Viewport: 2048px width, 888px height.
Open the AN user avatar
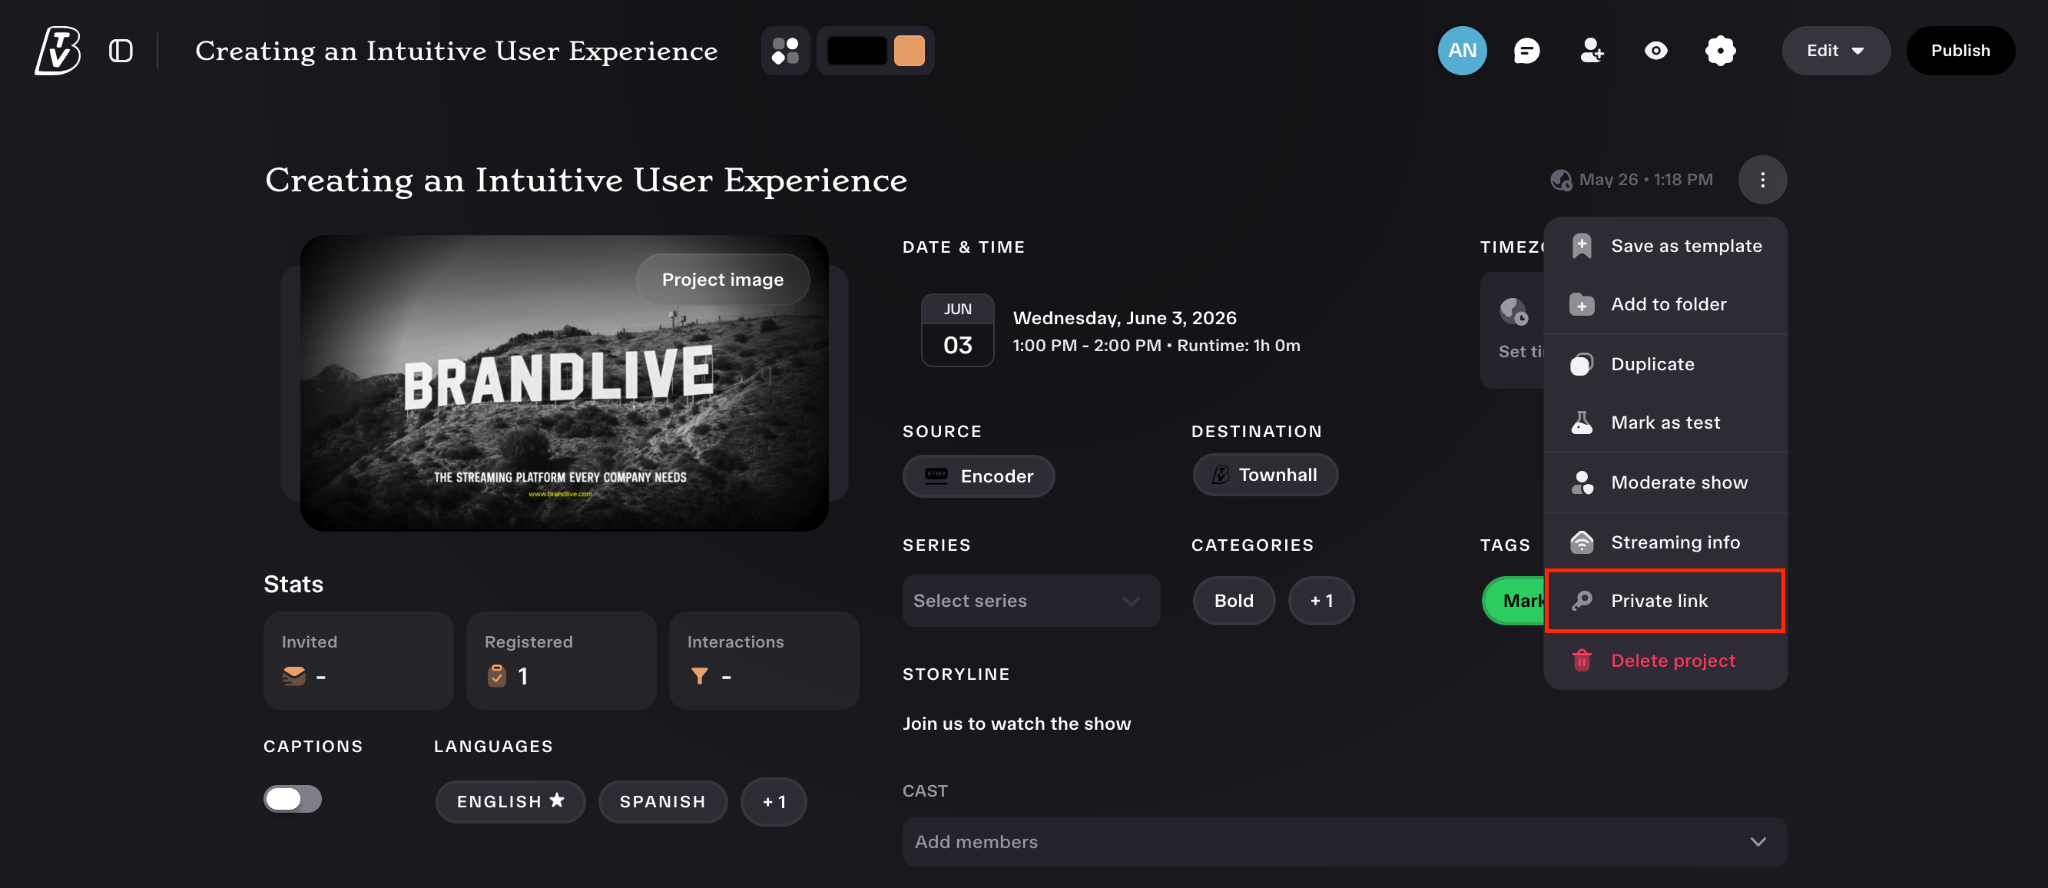(x=1462, y=51)
